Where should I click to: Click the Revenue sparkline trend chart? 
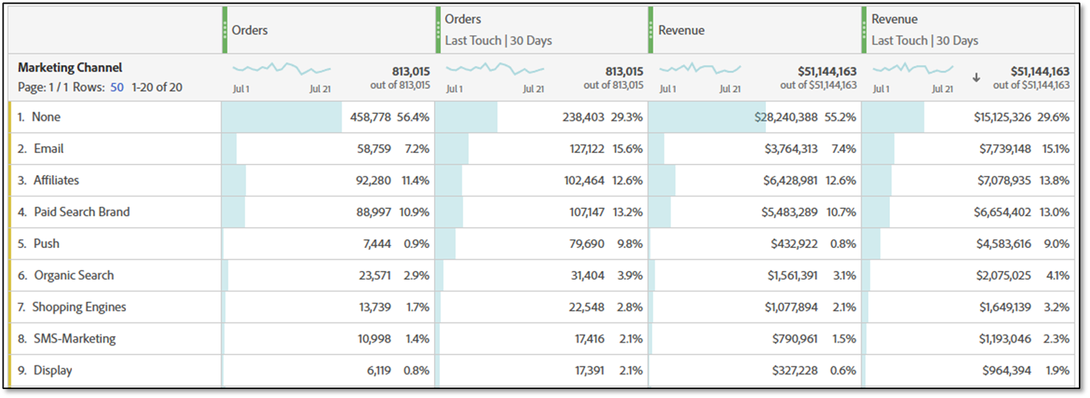[700, 69]
